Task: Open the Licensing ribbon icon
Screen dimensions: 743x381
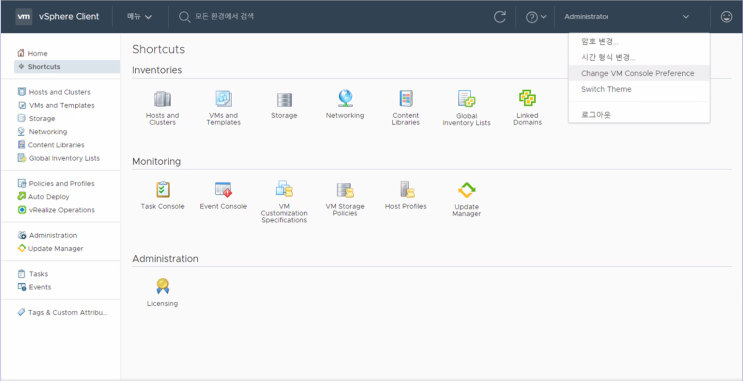Action: (x=163, y=286)
